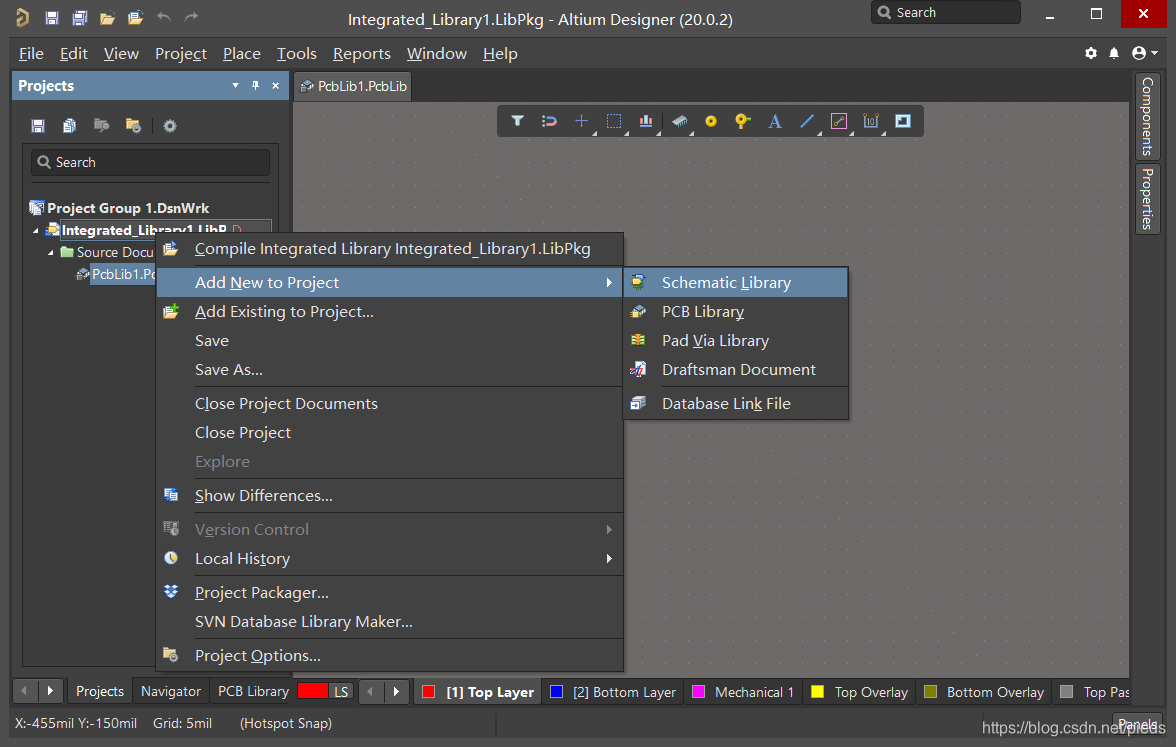Toggle the LS layer set button
Image resolution: width=1176 pixels, height=747 pixels.
click(341, 691)
